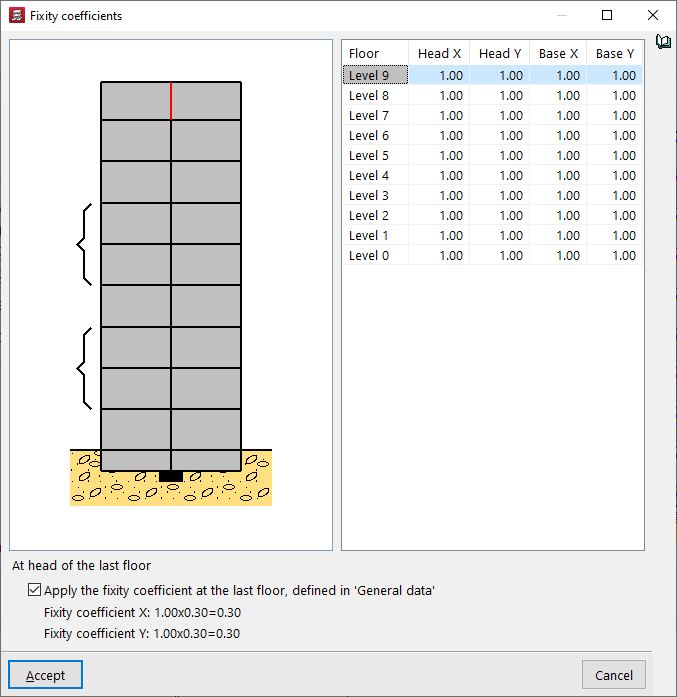Select the Head Y column header
Screen dimensions: 677x697
point(499,53)
